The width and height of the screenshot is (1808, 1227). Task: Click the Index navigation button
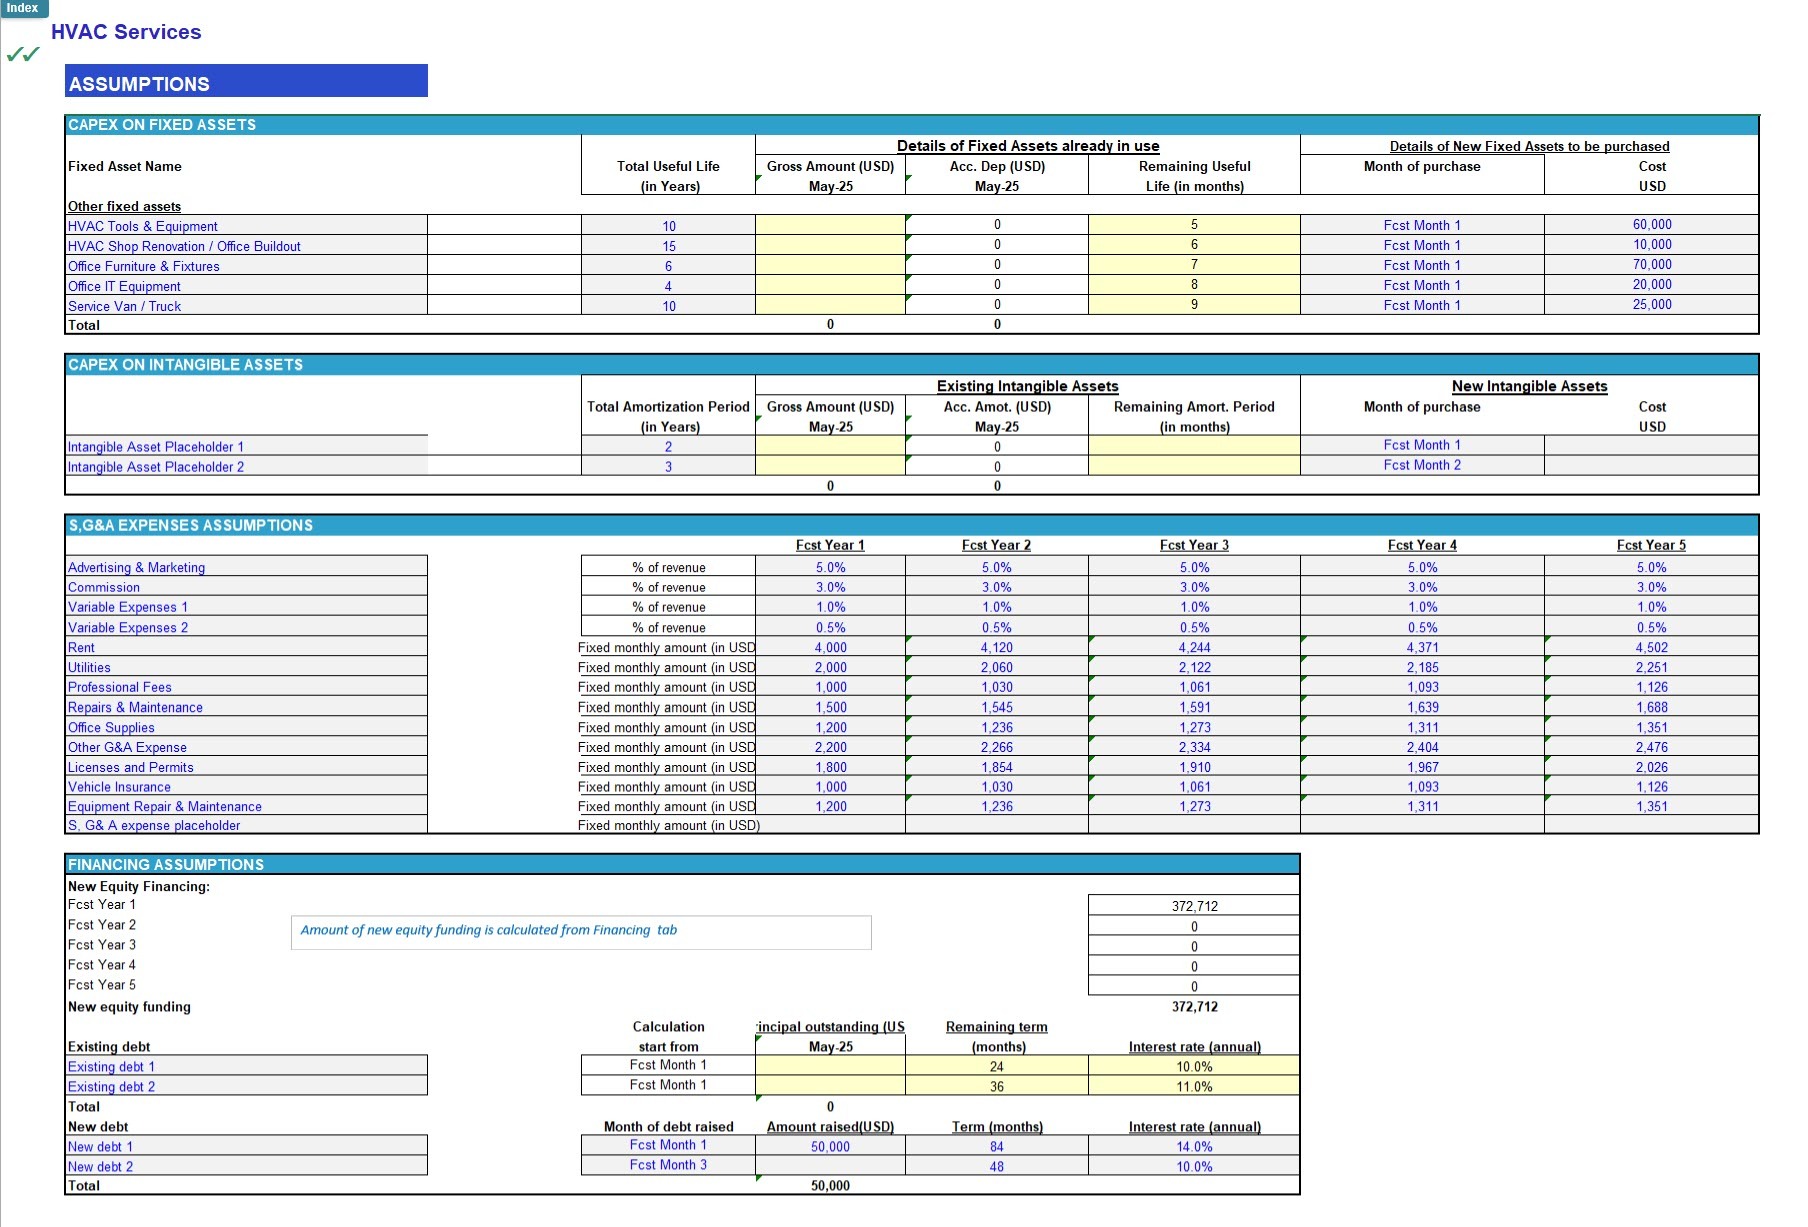tap(22, 8)
